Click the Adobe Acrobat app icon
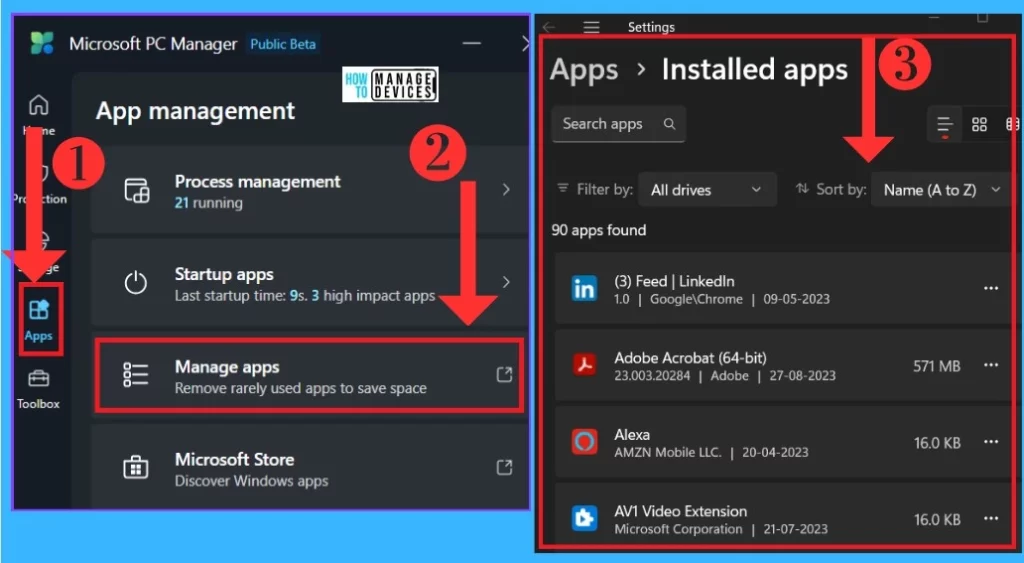This screenshot has width=1024, height=563. pyautogui.click(x=584, y=365)
